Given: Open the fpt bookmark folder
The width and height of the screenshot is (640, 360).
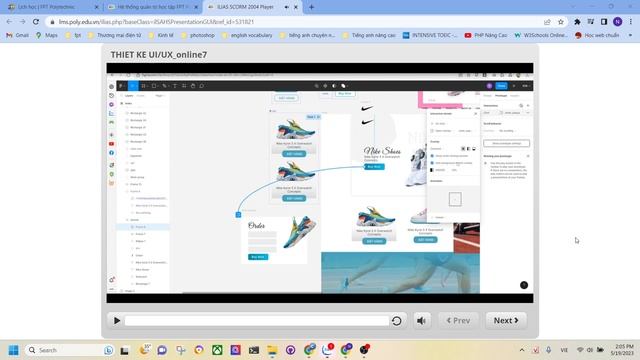Looking at the screenshot, I should [73, 36].
